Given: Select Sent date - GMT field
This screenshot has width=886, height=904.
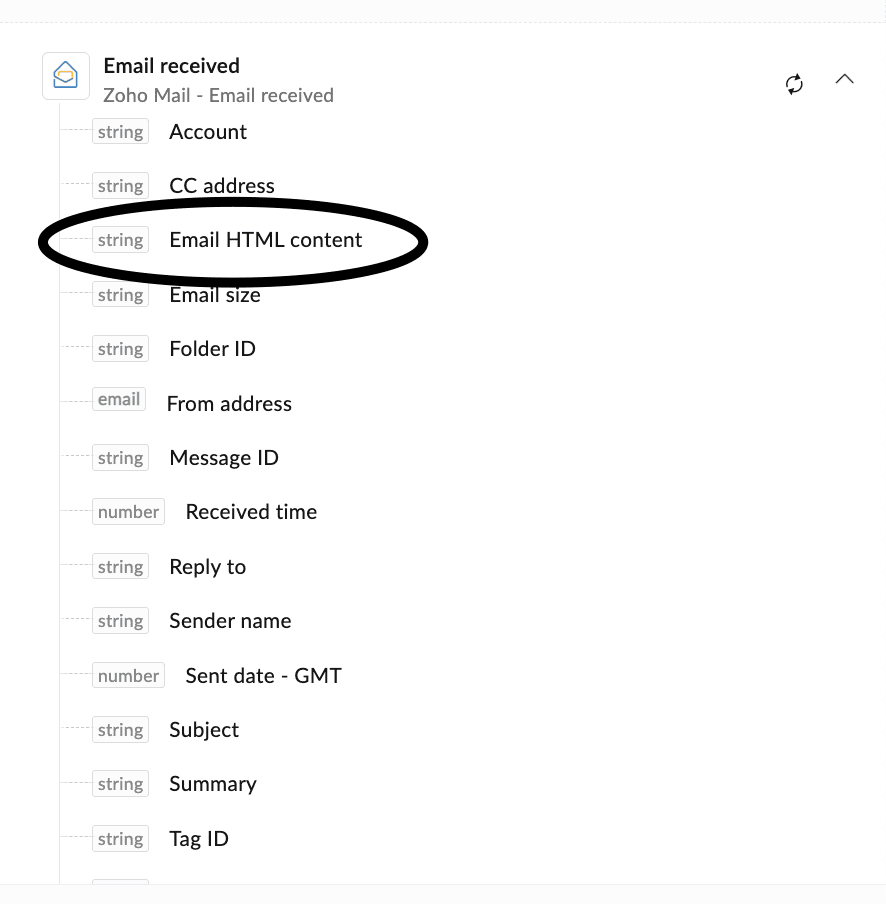Looking at the screenshot, I should (263, 676).
